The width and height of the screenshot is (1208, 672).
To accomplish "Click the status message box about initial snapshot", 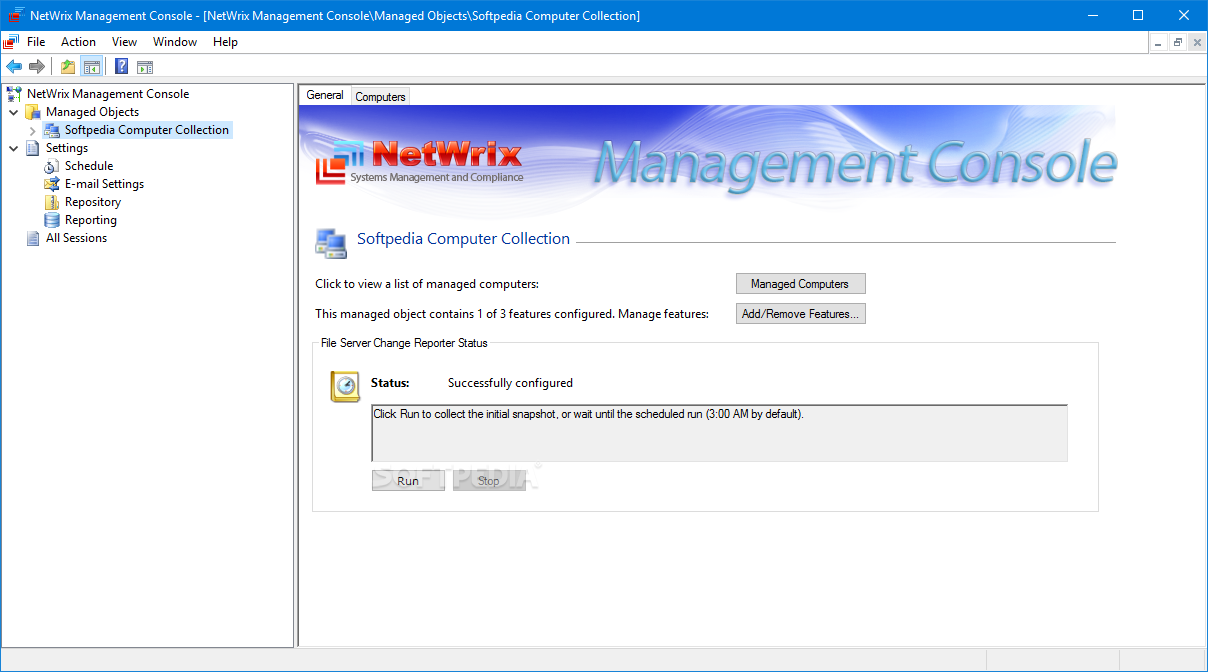I will (x=719, y=433).
